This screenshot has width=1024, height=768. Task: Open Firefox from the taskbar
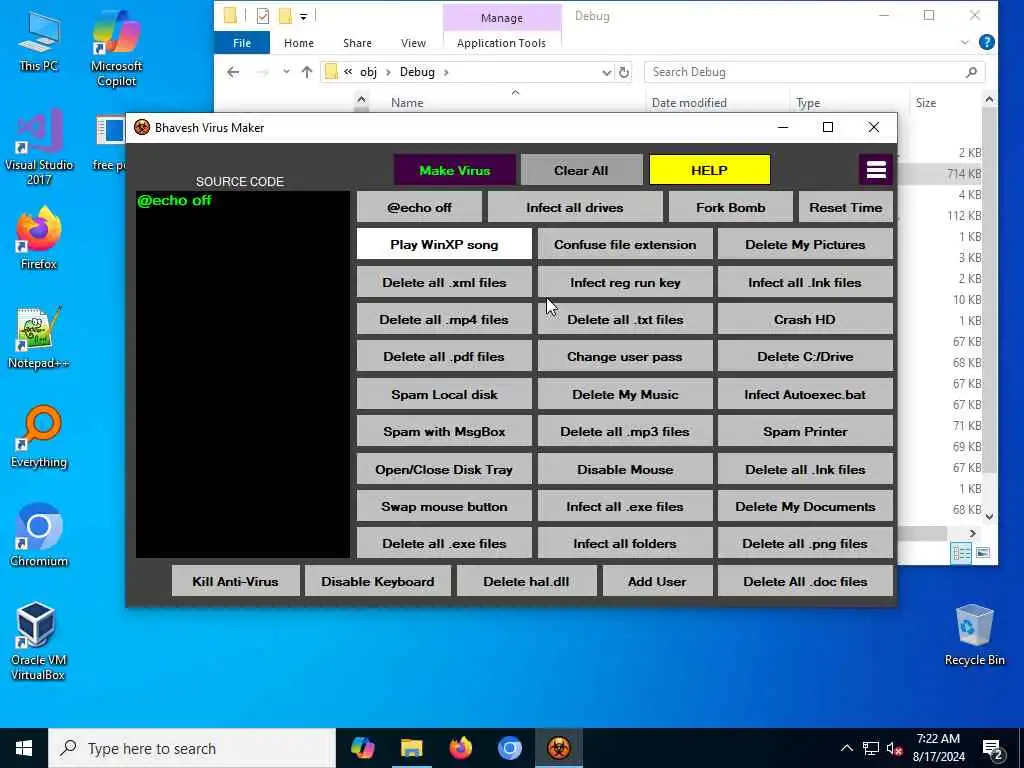(460, 748)
